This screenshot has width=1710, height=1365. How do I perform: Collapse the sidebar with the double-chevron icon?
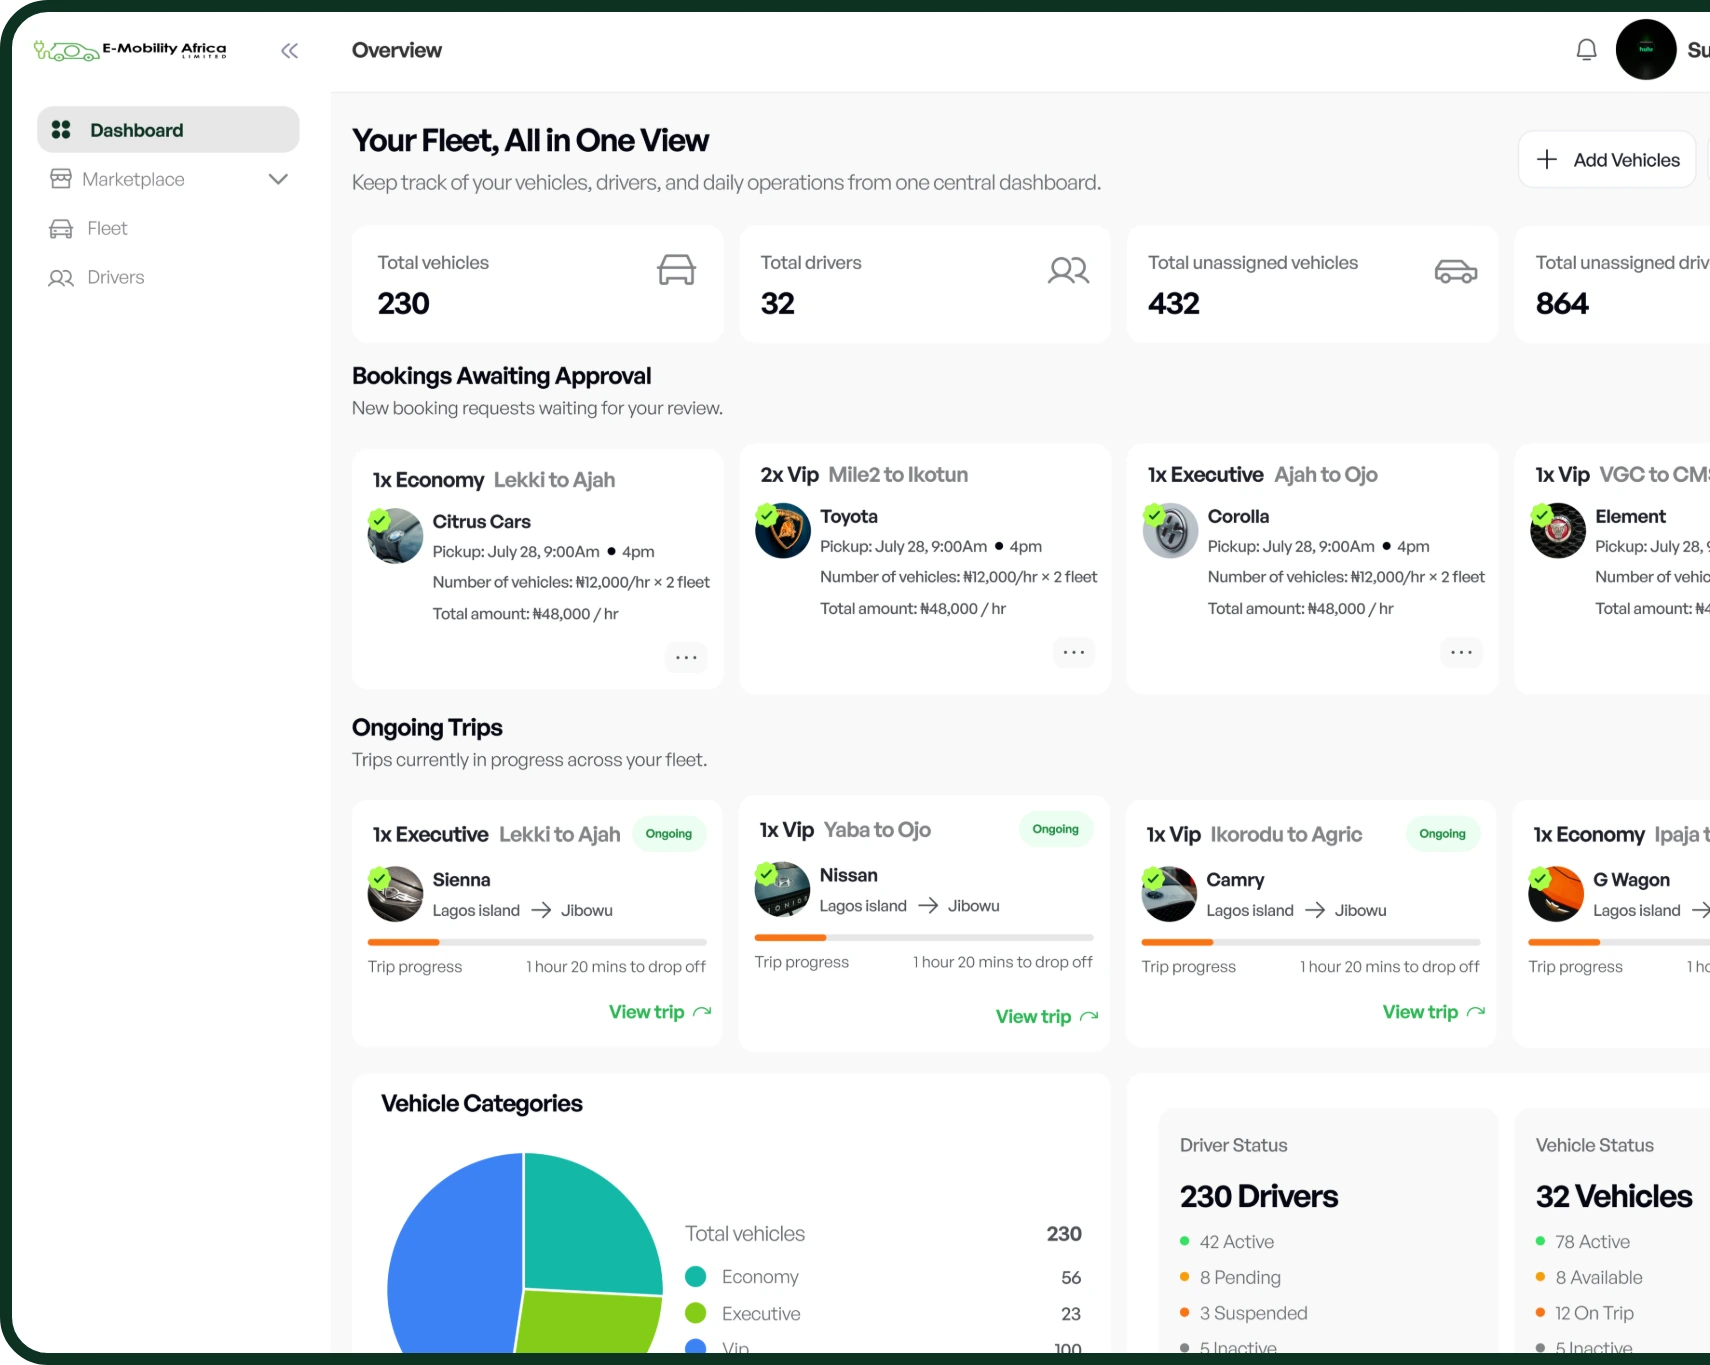290,51
